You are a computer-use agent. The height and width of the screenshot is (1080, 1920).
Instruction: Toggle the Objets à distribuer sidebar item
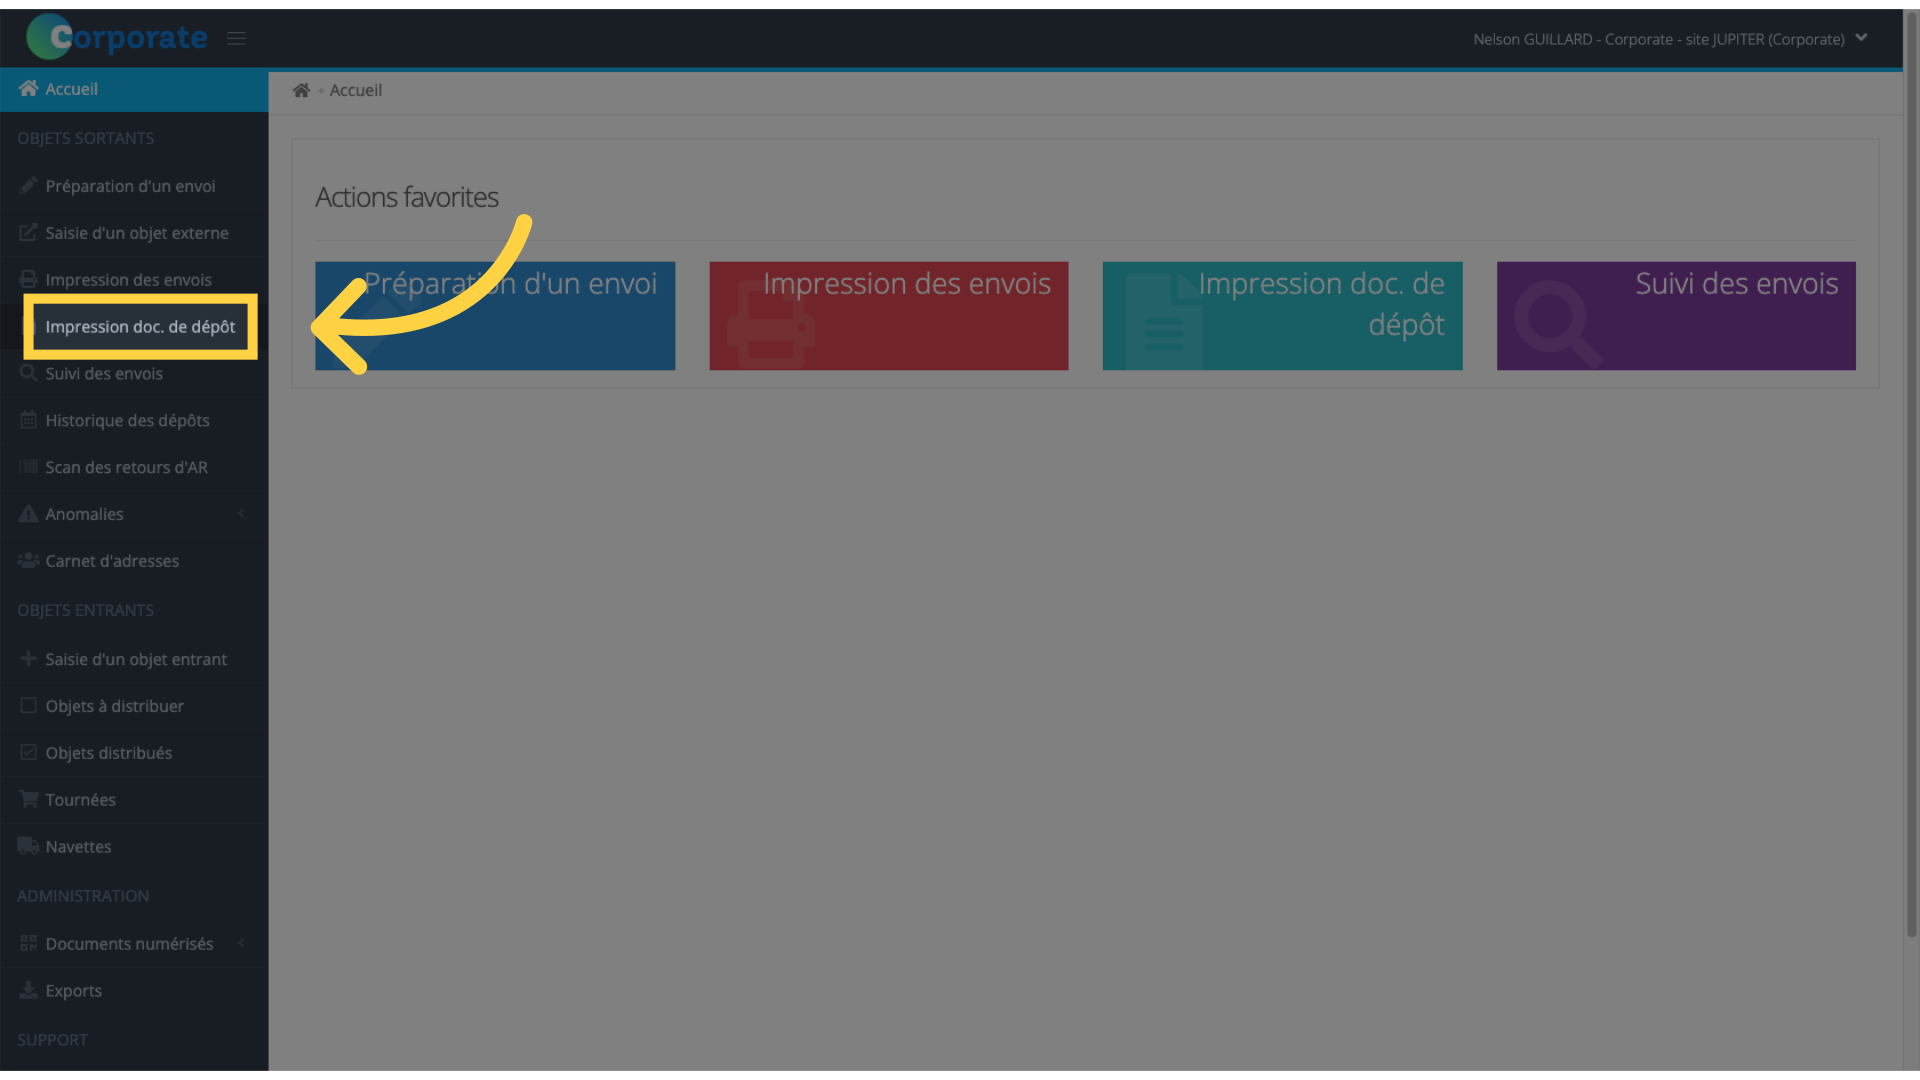(x=113, y=704)
